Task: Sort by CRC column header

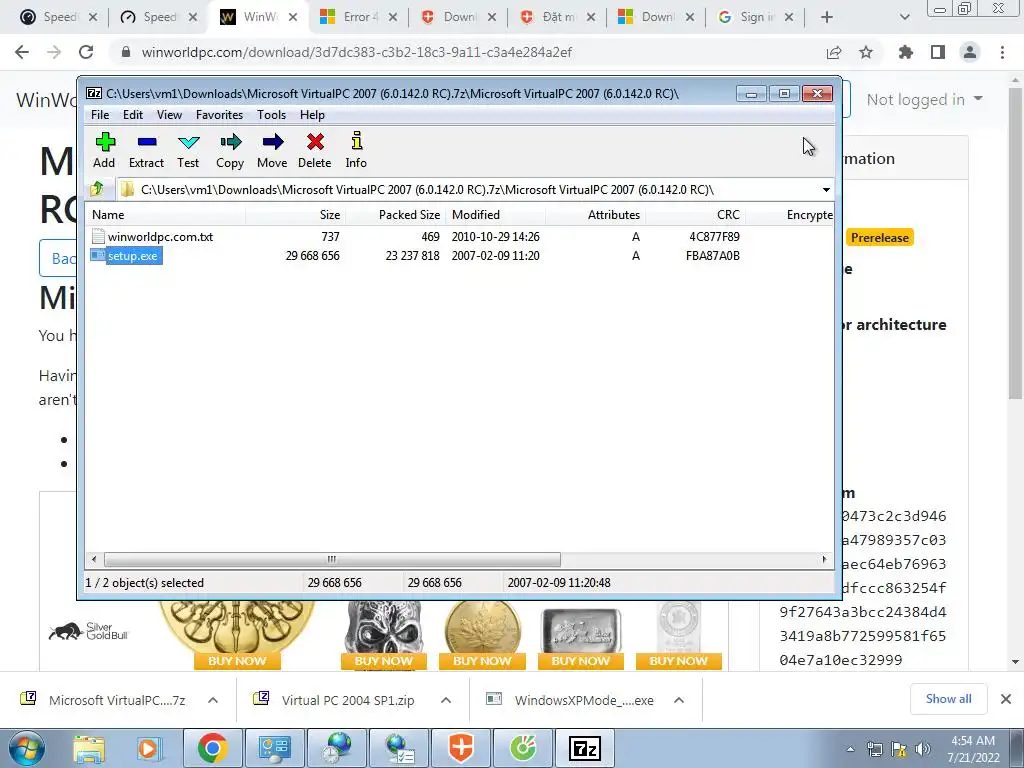Action: [x=696, y=215]
